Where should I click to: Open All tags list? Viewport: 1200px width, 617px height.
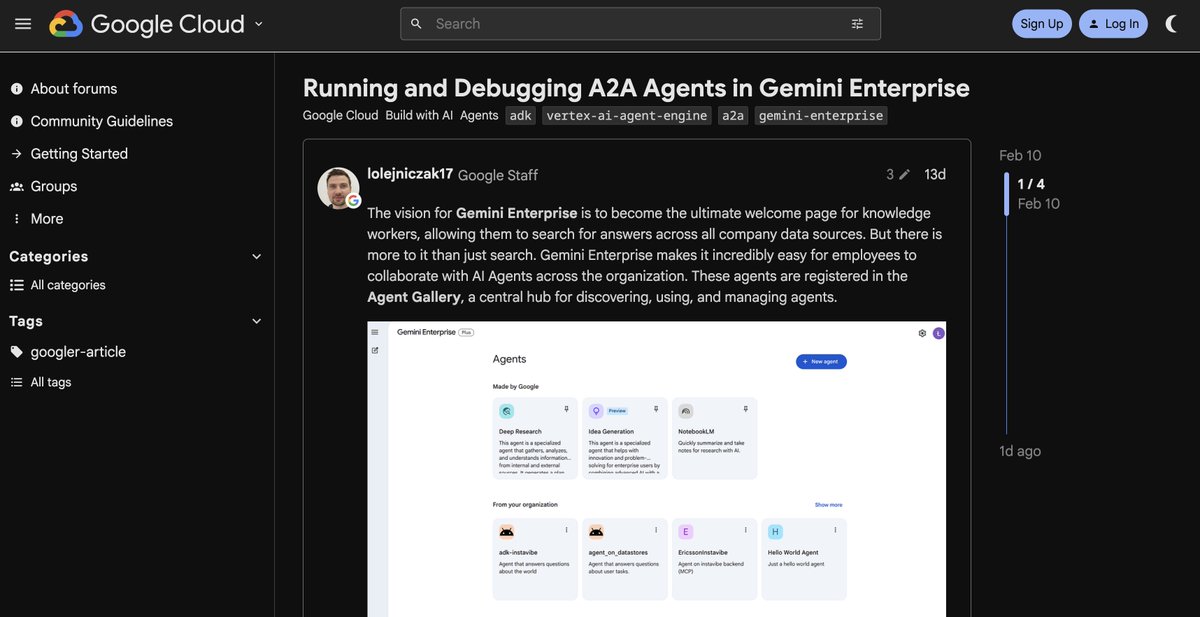point(41,382)
